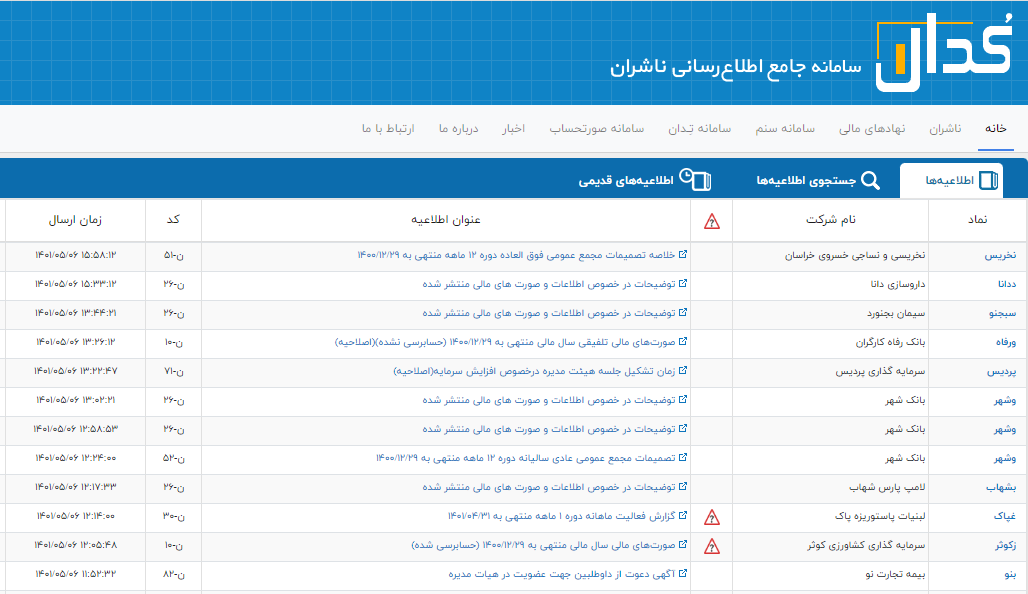This screenshot has width=1028, height=594.
Task: Open the ورفاه symbol link
Action: pos(1006,342)
